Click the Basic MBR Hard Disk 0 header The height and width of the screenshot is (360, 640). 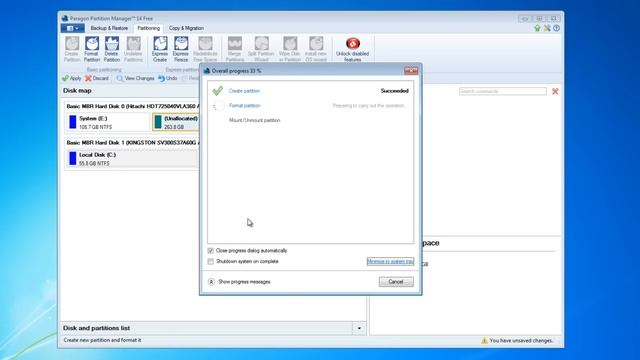(133, 106)
